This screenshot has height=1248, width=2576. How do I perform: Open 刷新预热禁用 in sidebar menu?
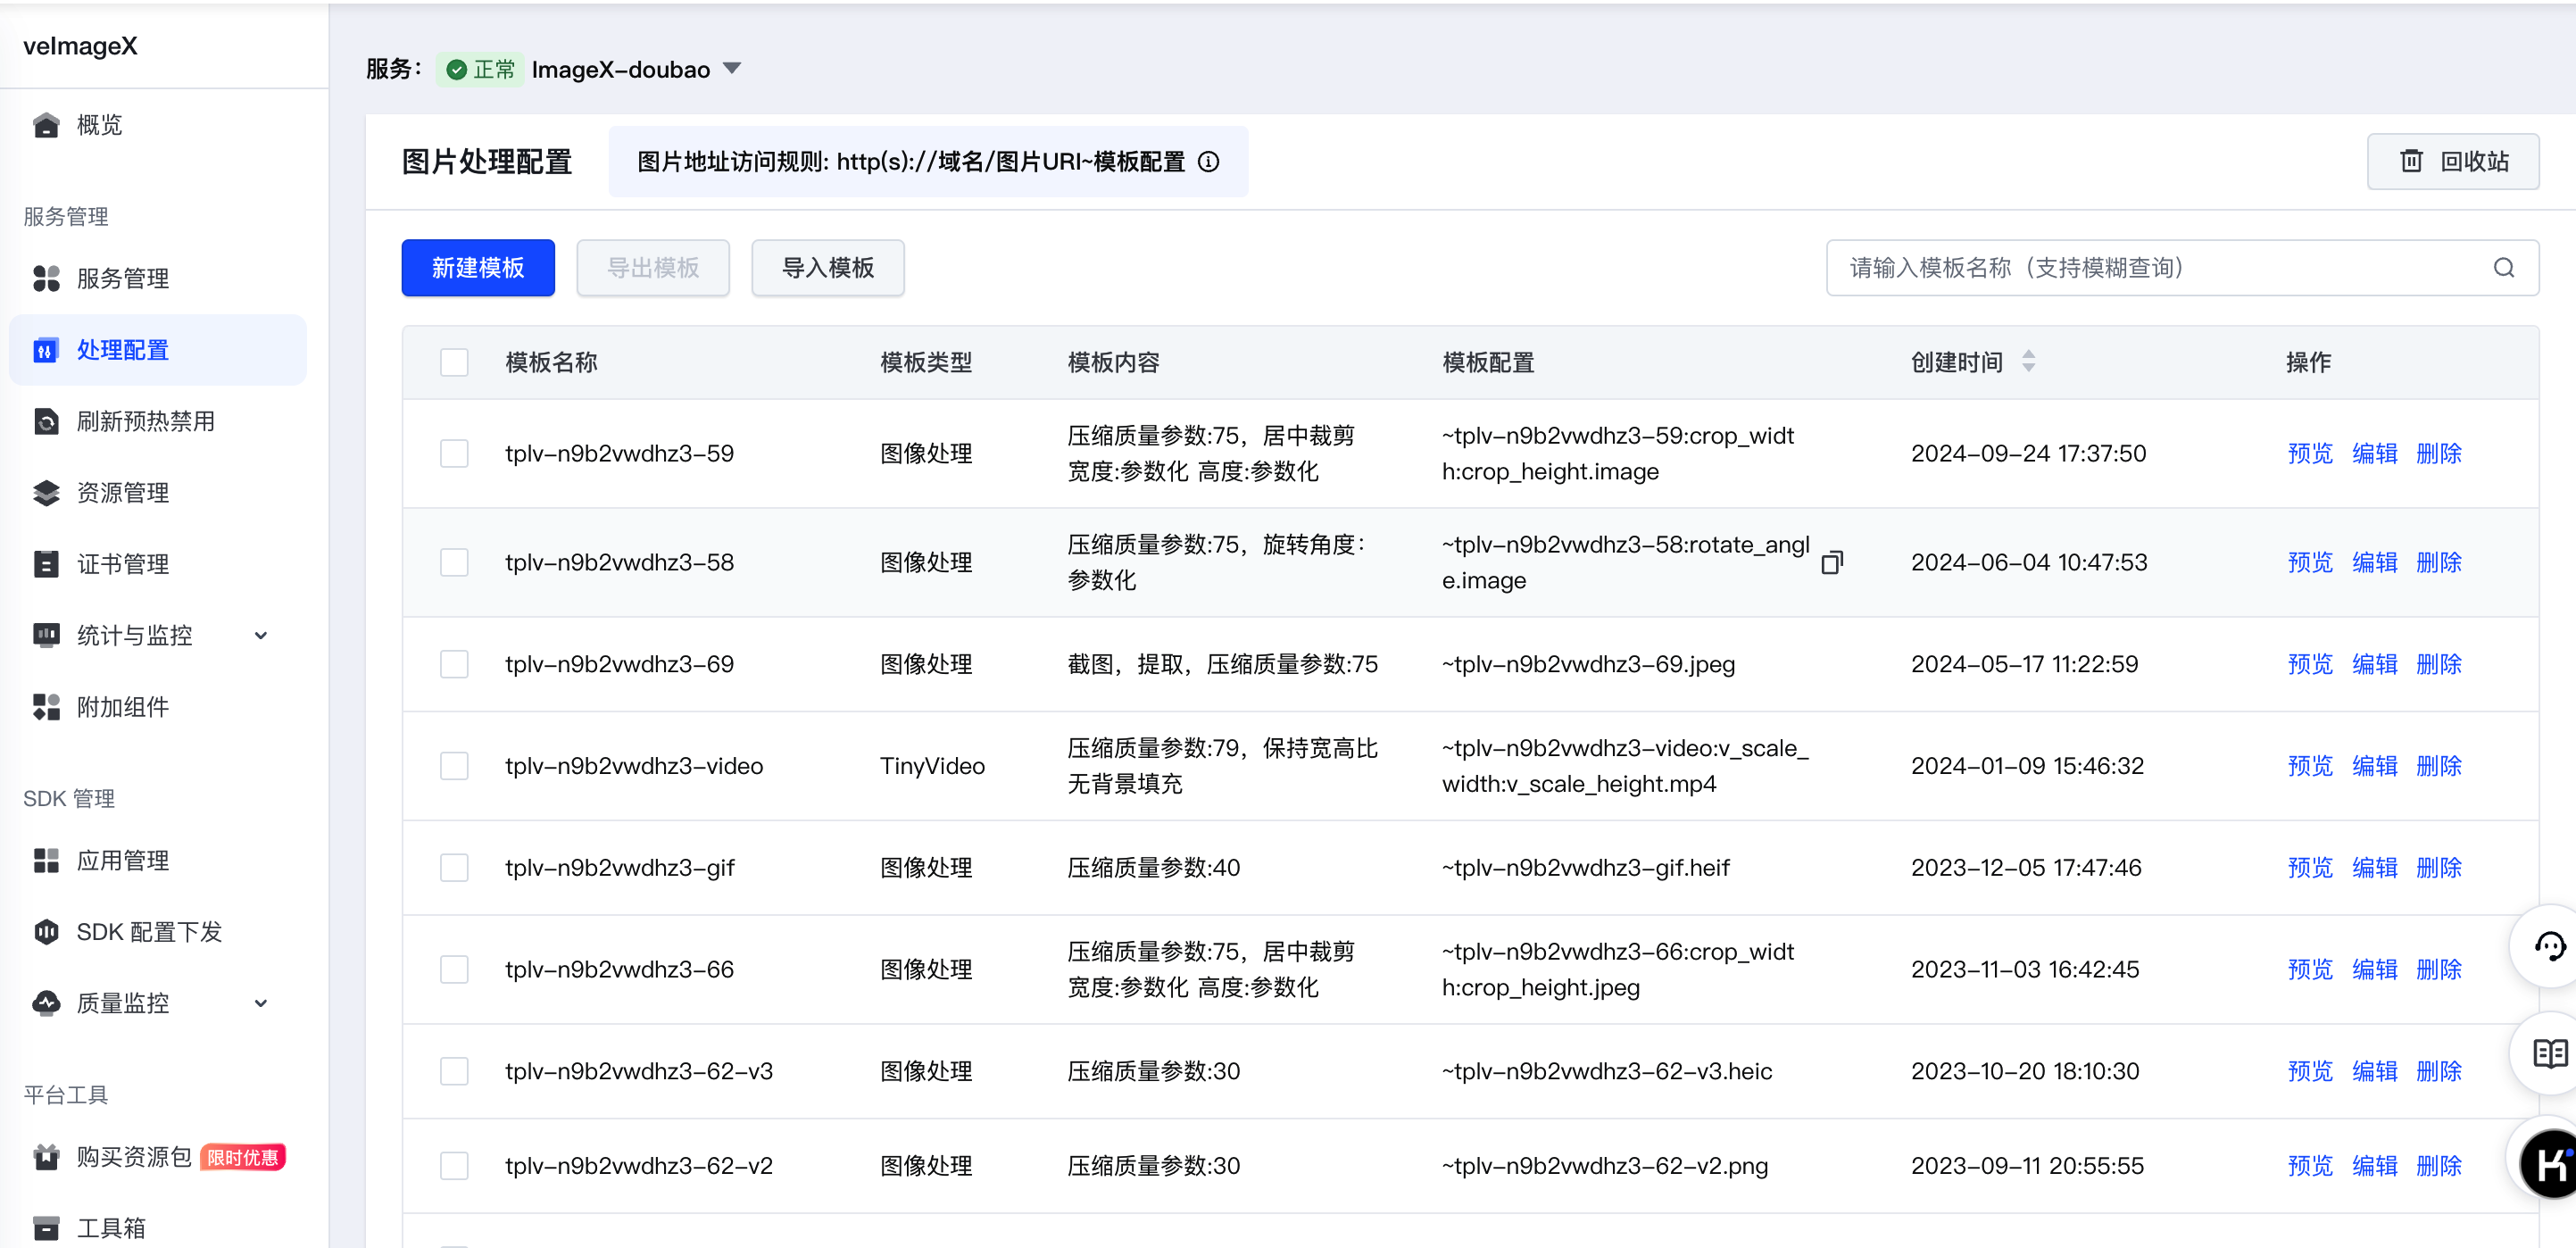point(145,421)
